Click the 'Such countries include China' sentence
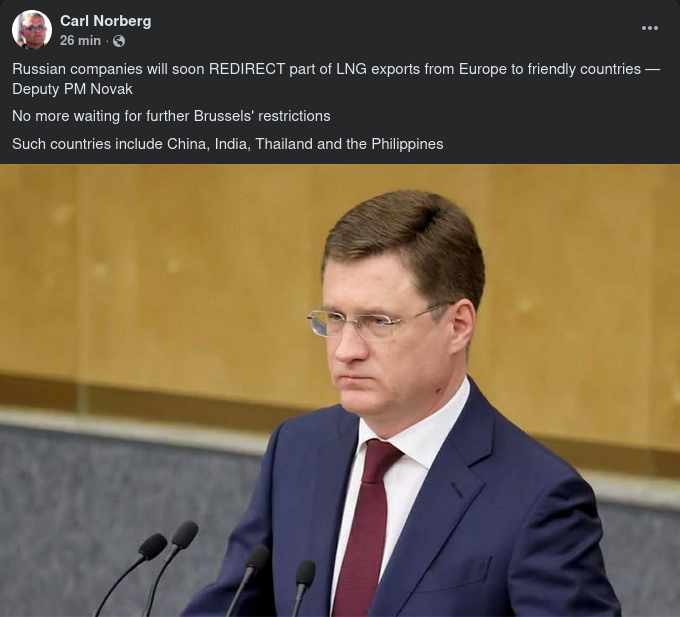Image resolution: width=680 pixels, height=617 pixels. 228,144
